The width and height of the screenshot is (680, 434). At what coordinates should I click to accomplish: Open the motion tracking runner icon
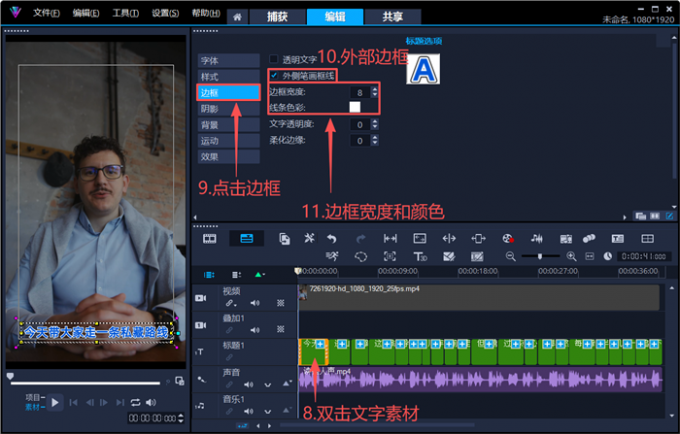coord(332,257)
